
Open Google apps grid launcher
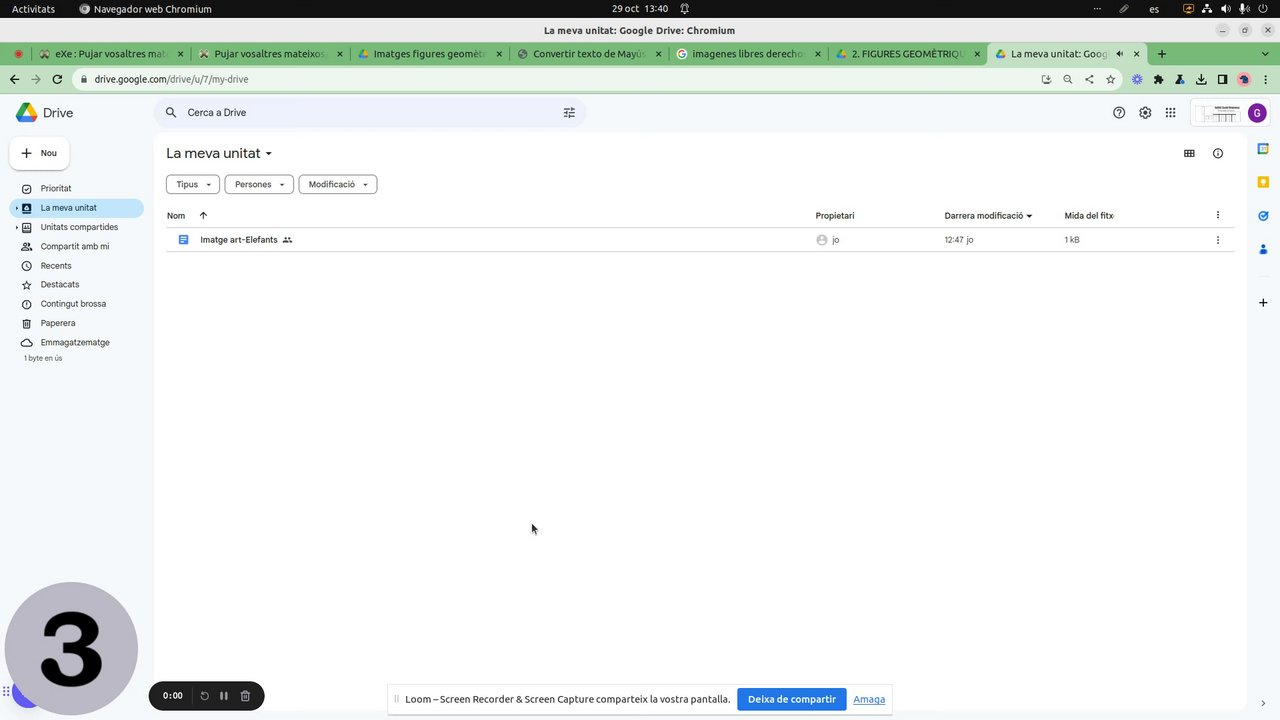coord(1170,113)
